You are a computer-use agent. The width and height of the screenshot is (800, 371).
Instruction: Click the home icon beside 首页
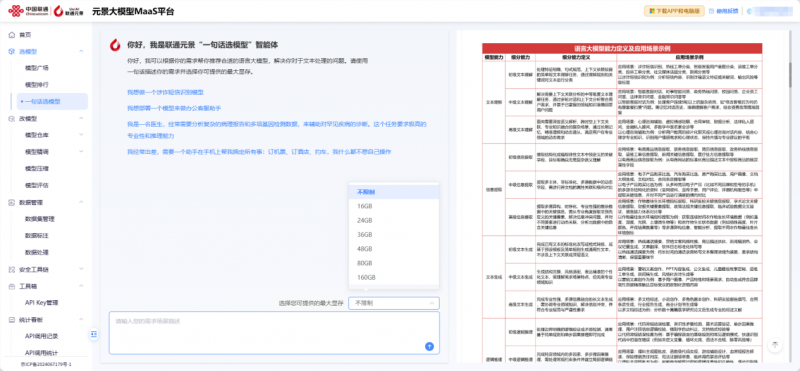(12, 35)
